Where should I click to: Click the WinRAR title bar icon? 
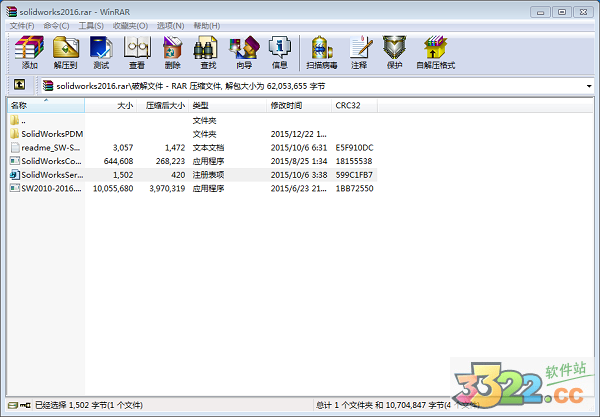click(11, 12)
